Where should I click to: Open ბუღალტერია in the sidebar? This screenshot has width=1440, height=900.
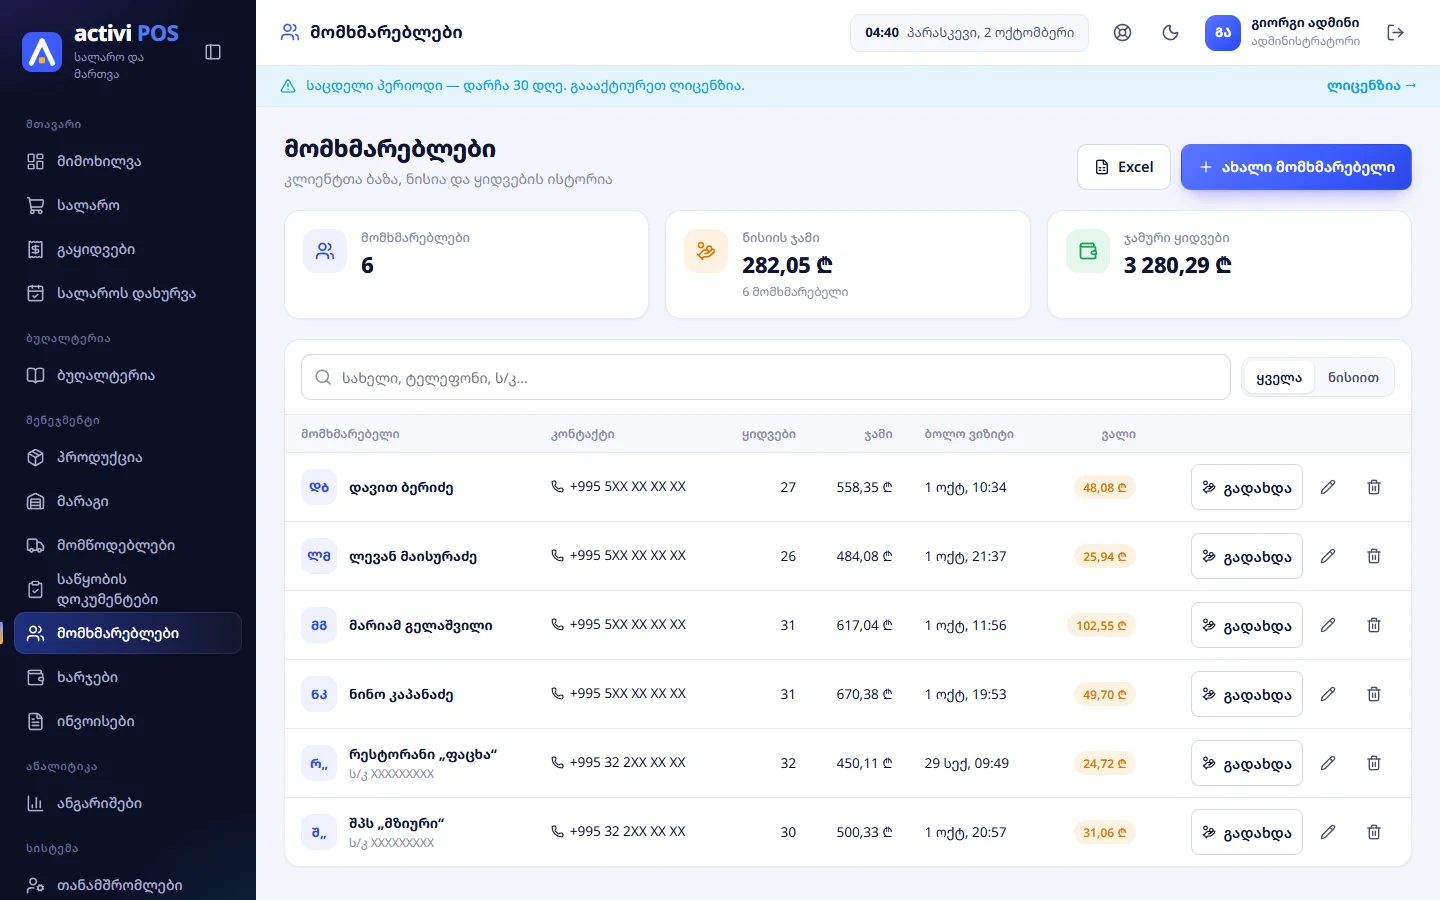pyautogui.click(x=128, y=376)
